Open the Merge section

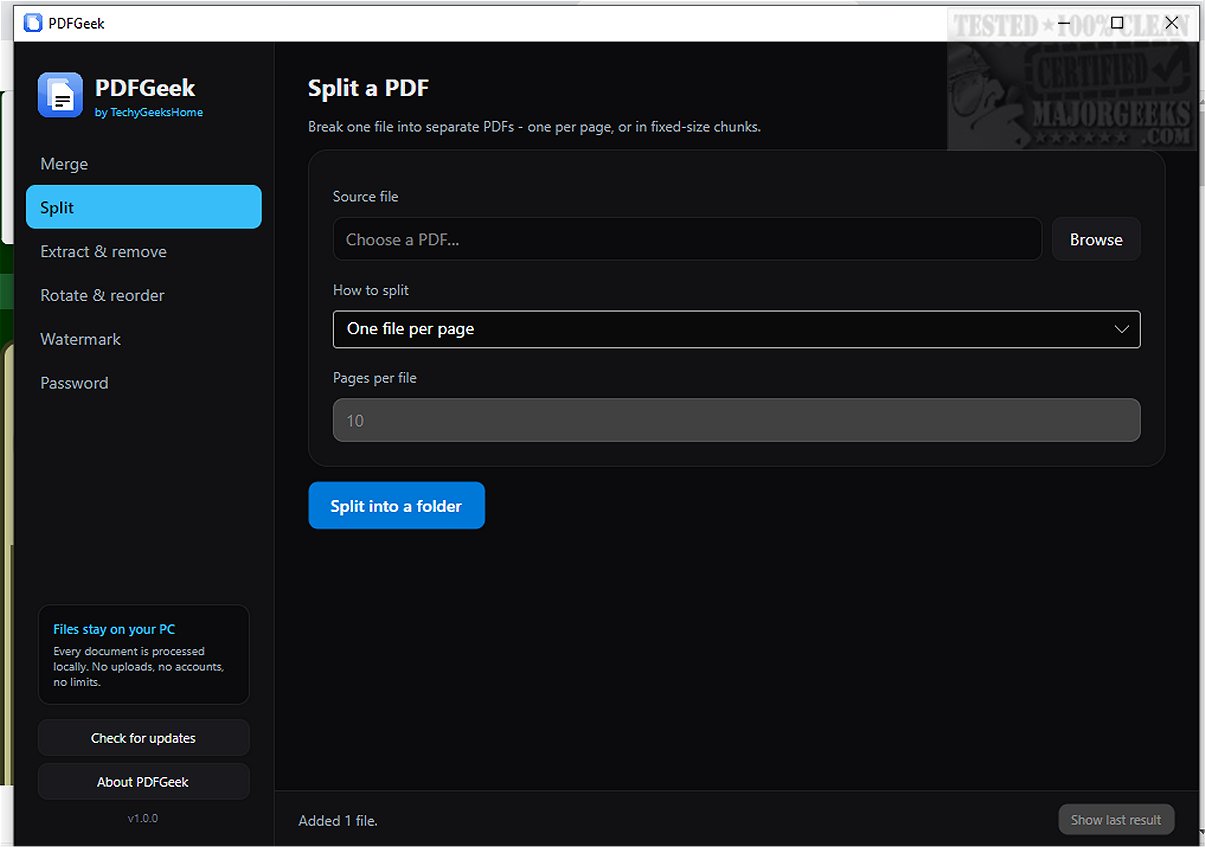pos(144,164)
